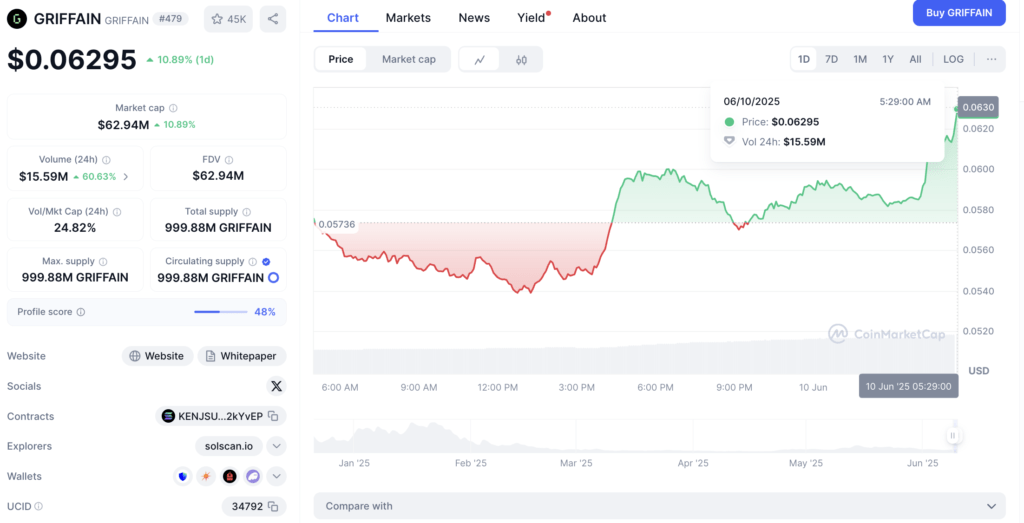Click the 10 Jun '25 05:29:00 label
The width and height of the screenshot is (1024, 523).
click(x=908, y=386)
